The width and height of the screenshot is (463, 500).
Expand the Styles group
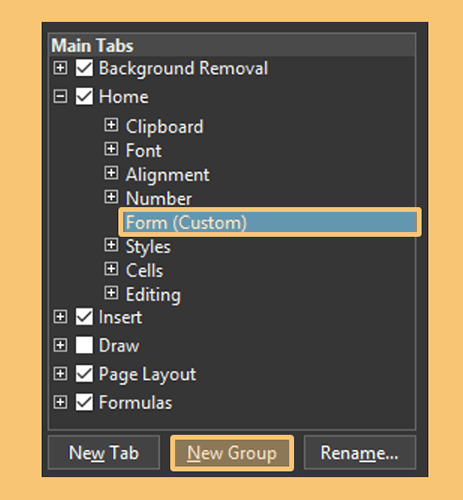pyautogui.click(x=111, y=245)
